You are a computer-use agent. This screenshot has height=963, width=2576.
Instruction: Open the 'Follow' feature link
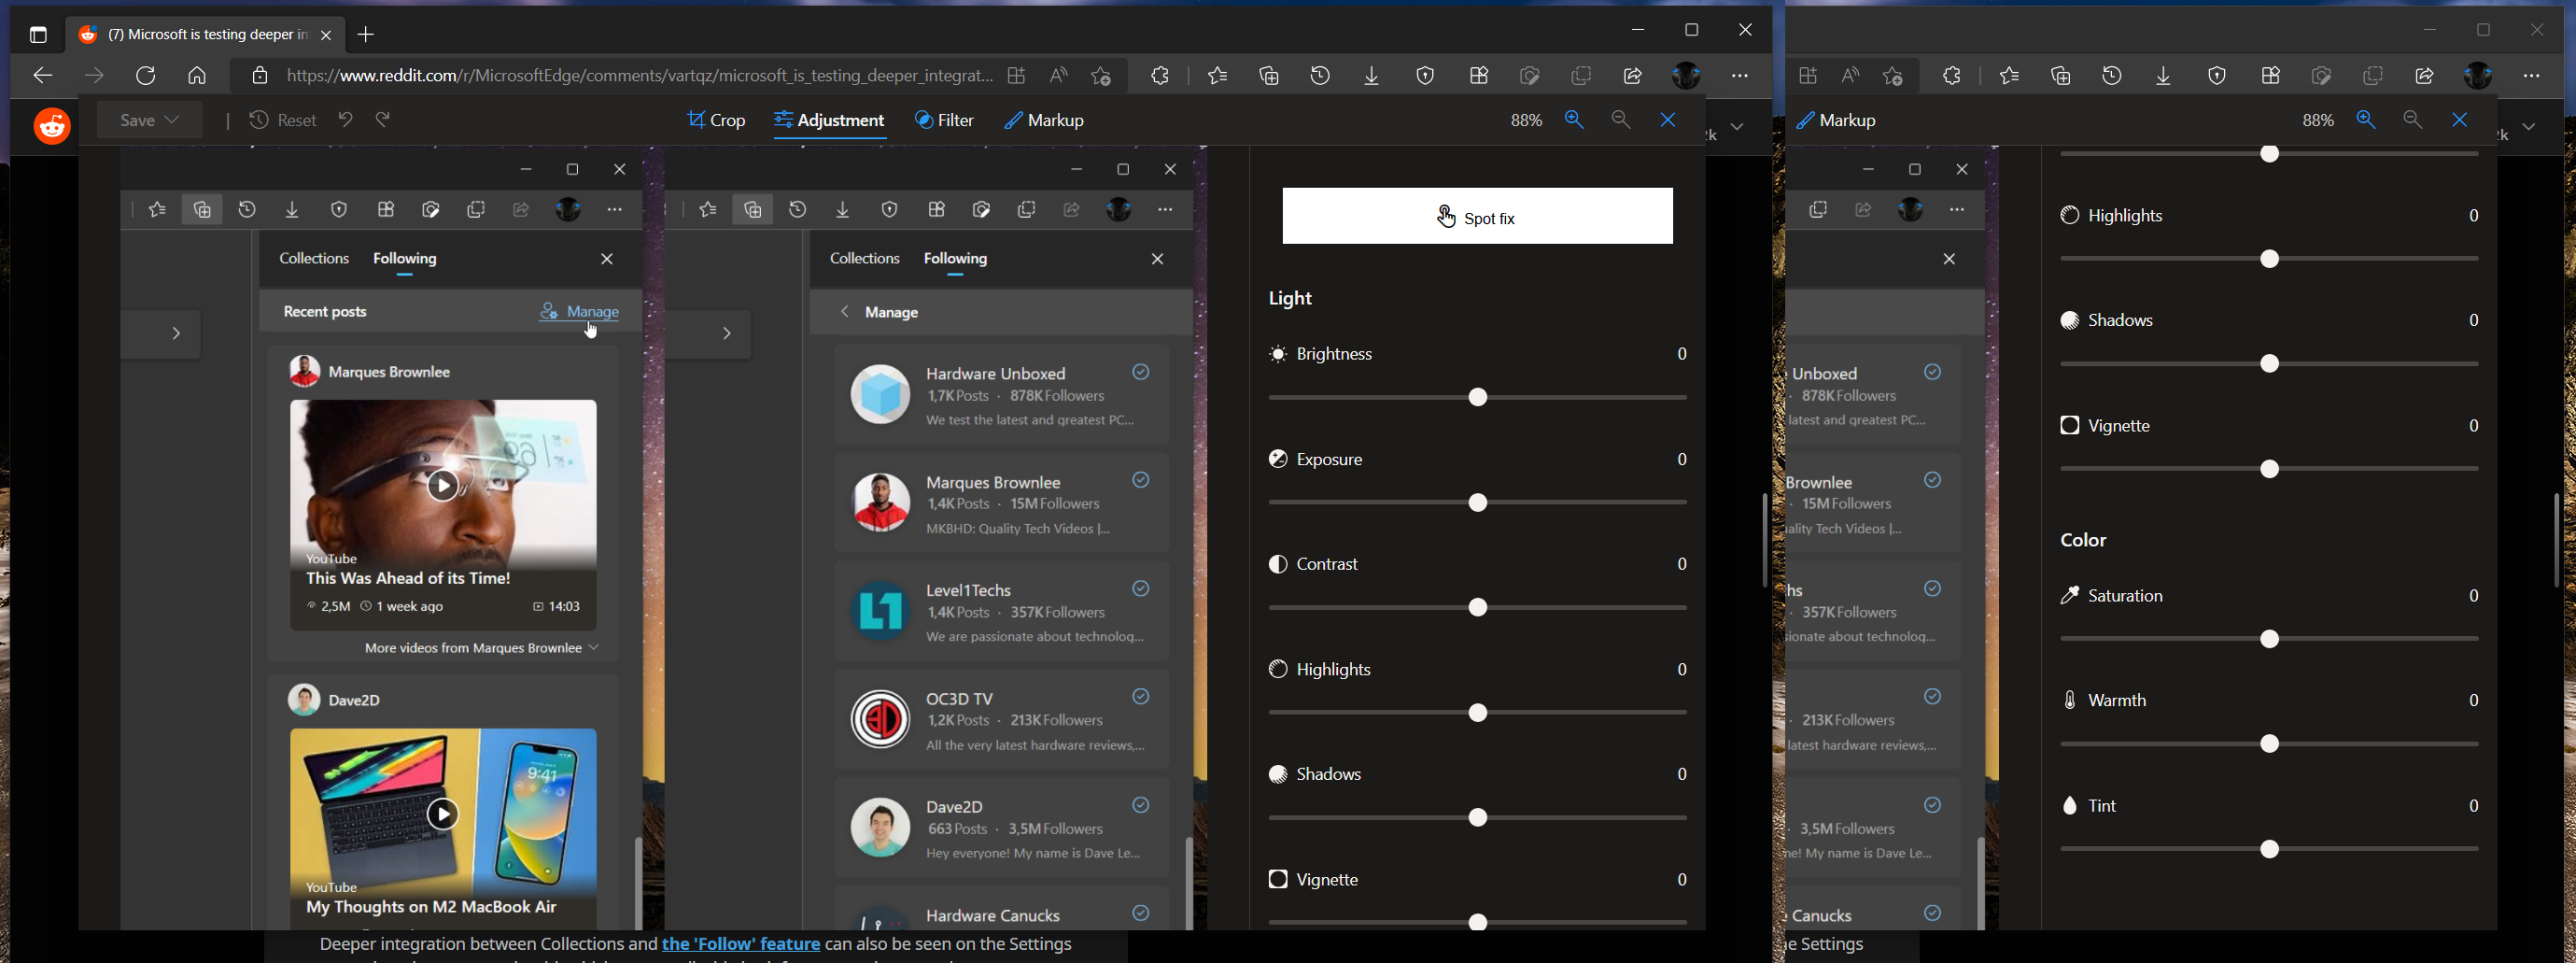click(740, 944)
